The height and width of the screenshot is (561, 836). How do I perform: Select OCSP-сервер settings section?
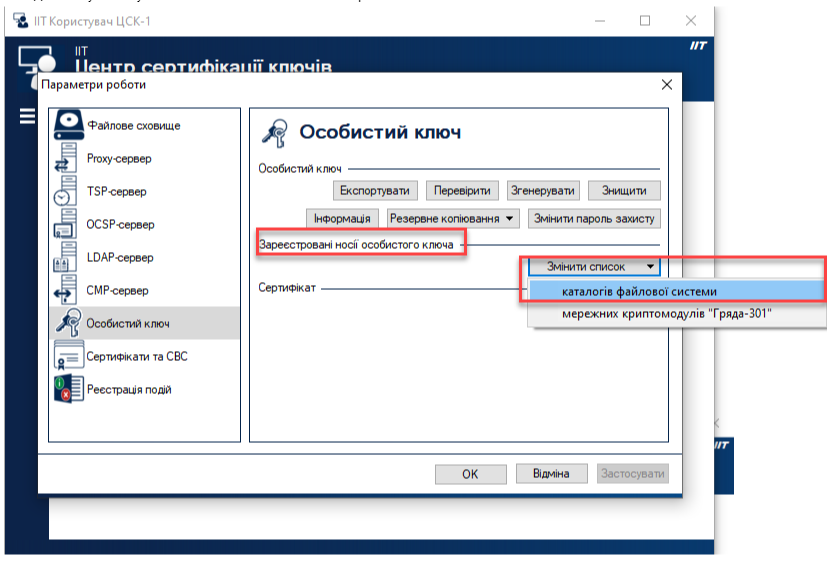point(145,224)
